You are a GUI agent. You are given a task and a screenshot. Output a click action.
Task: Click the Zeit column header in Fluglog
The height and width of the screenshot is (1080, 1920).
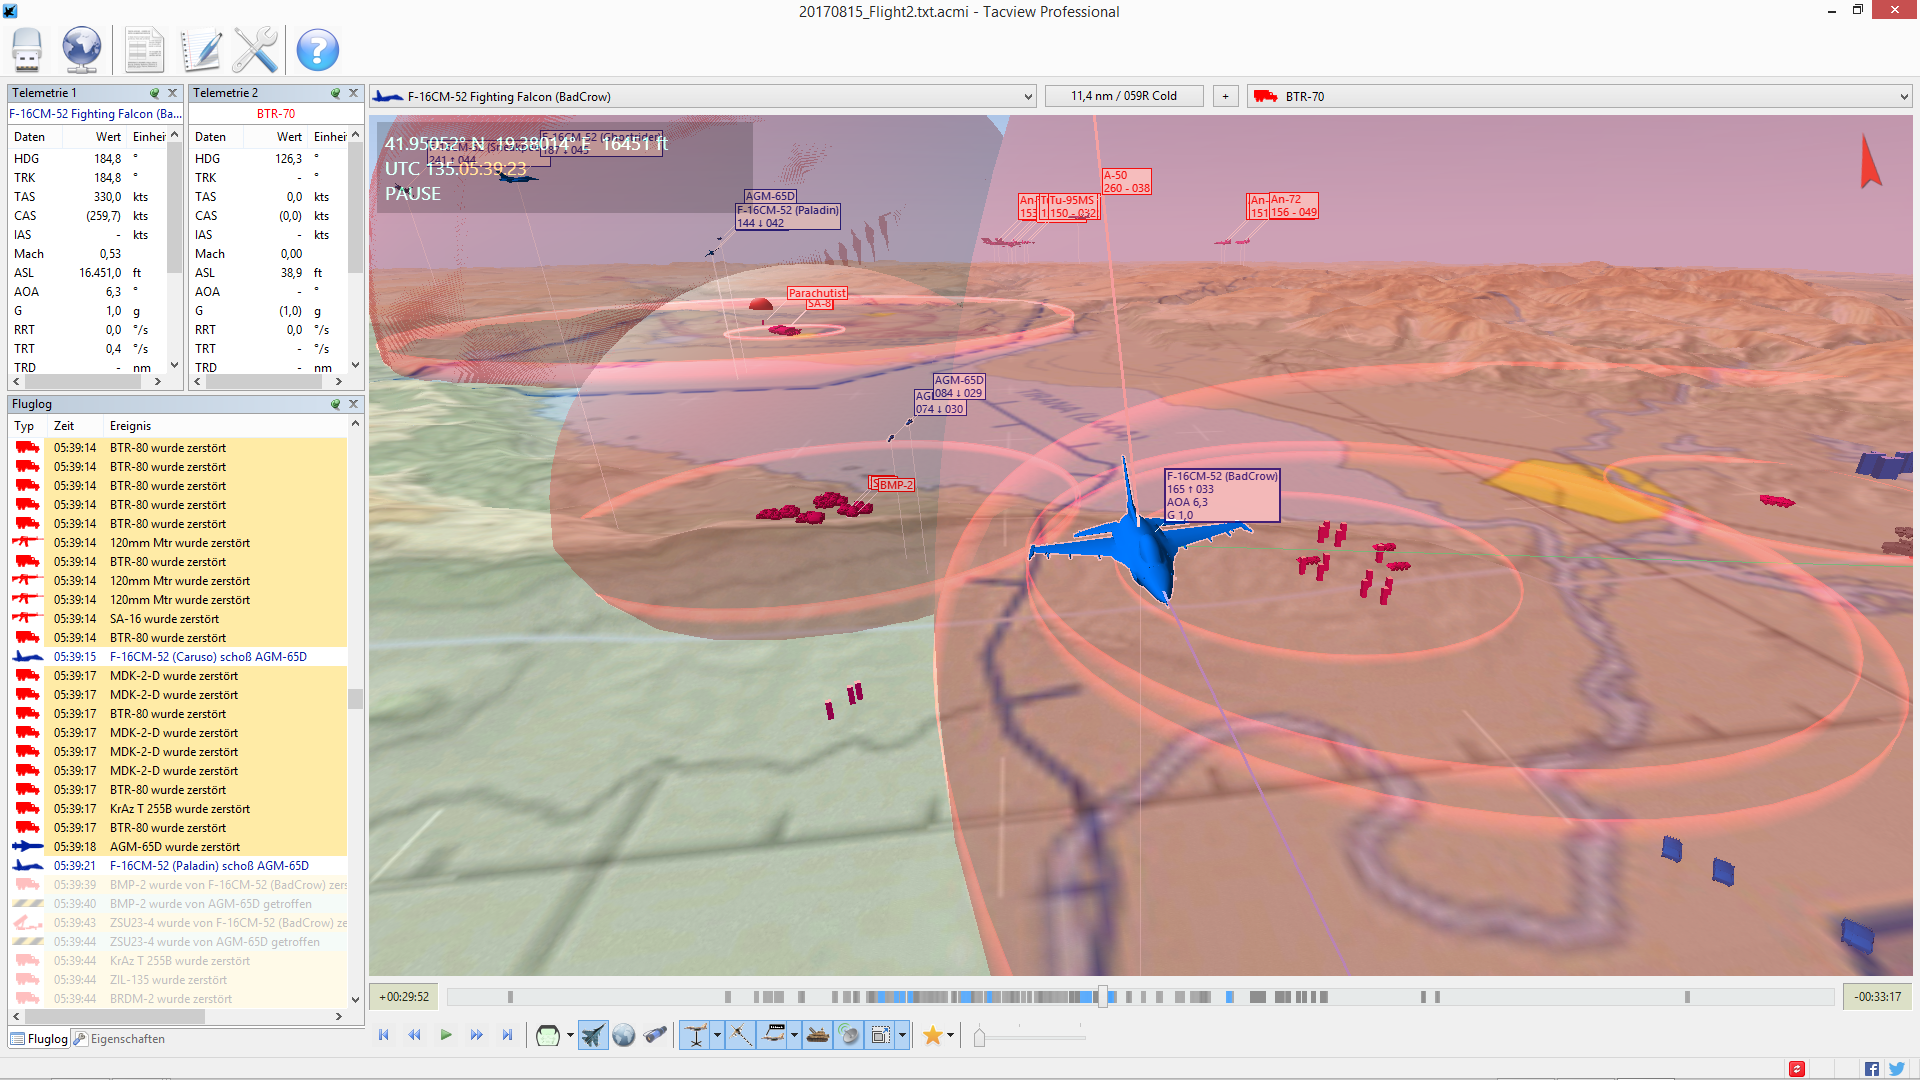64,426
